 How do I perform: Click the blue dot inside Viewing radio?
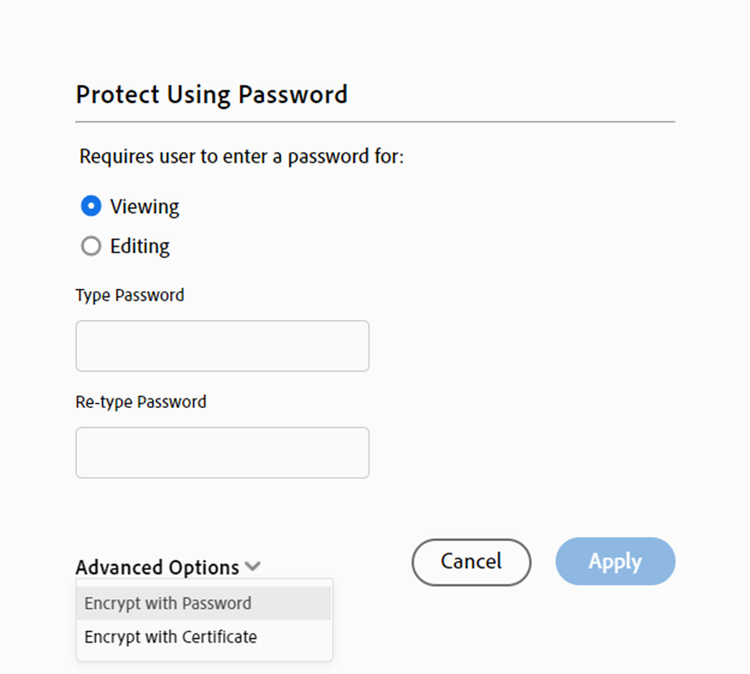(x=91, y=207)
